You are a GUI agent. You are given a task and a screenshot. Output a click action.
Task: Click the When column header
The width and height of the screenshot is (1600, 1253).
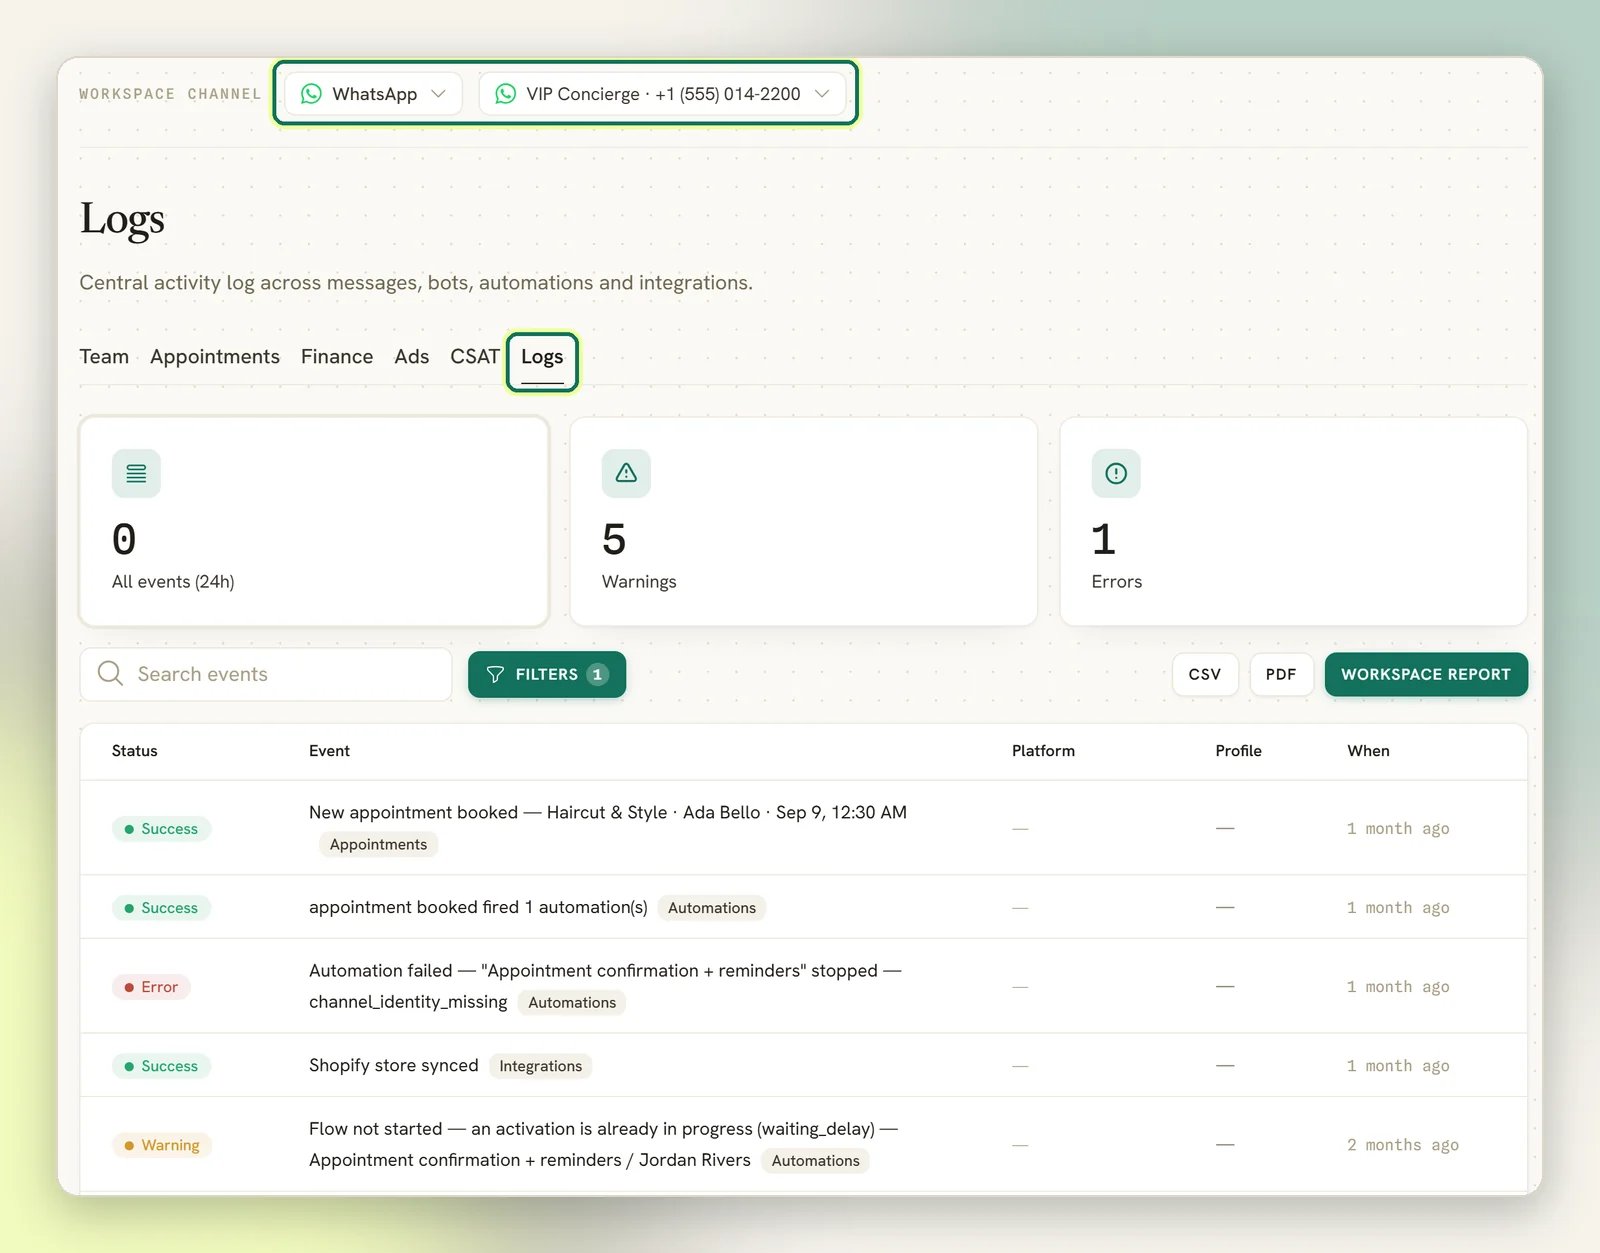(1368, 751)
